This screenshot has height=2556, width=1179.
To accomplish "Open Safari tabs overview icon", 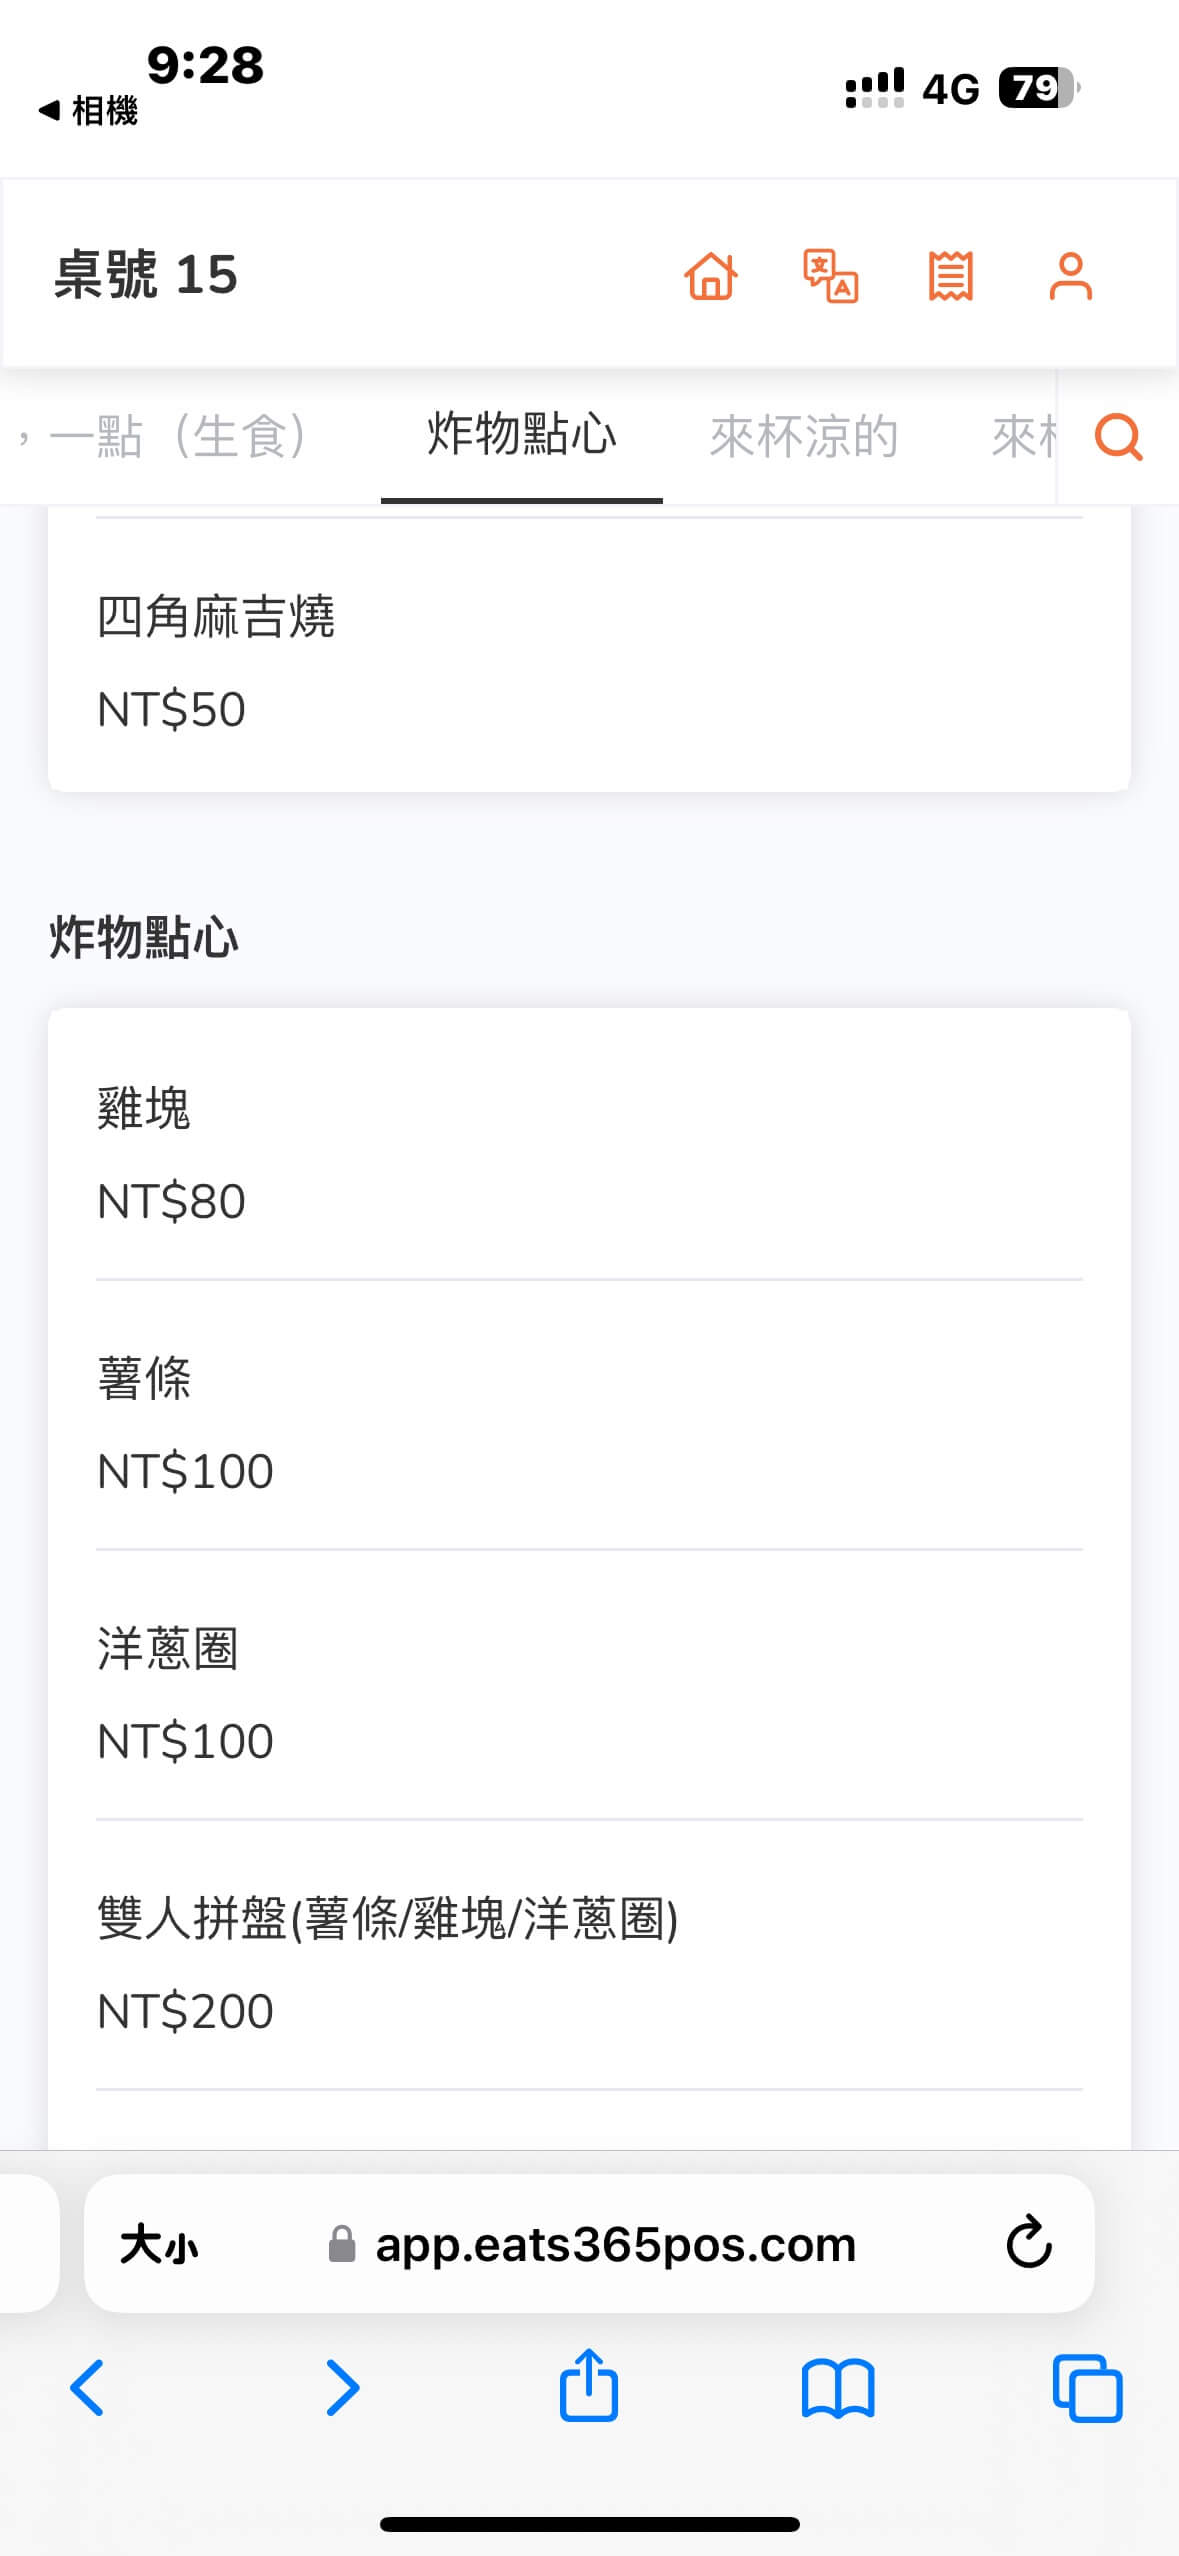I will (x=1087, y=2389).
